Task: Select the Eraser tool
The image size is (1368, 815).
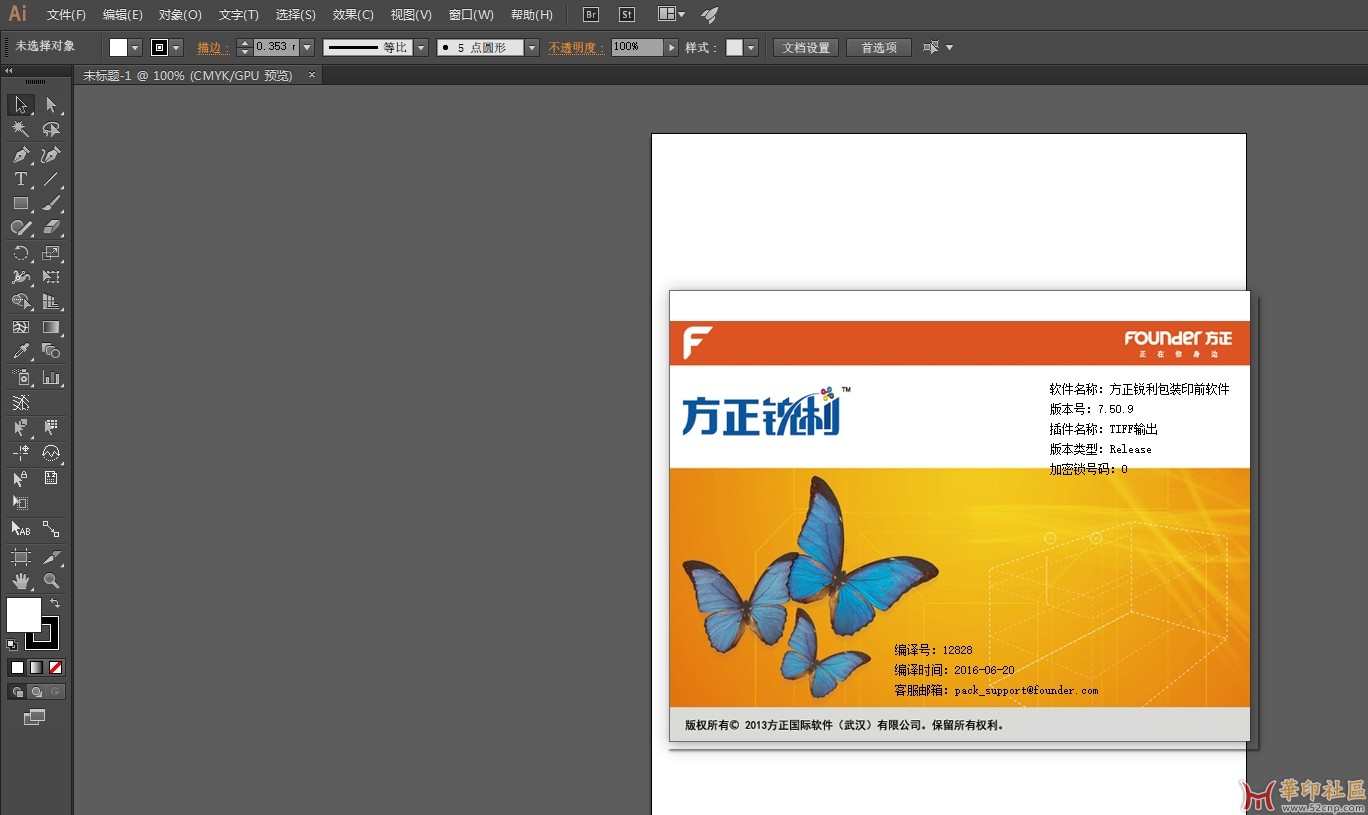Action: pos(51,228)
